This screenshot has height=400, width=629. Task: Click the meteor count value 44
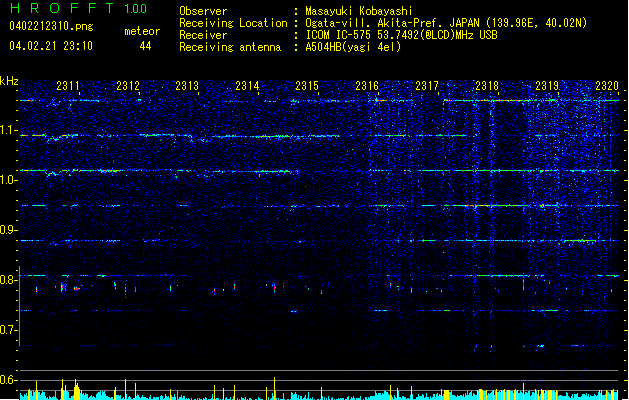point(145,46)
